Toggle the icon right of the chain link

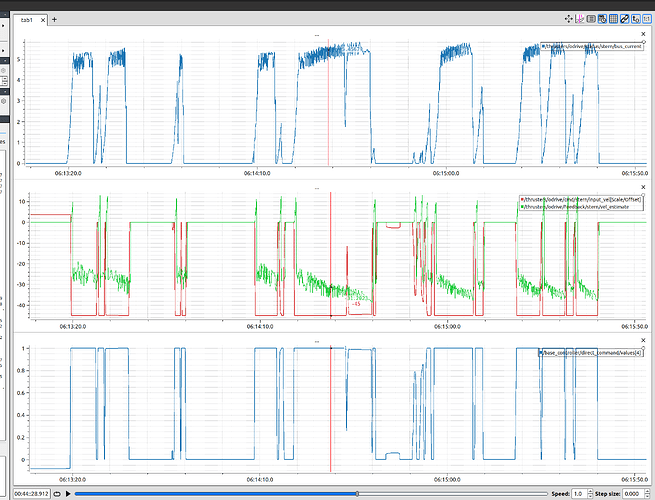tap(636, 19)
